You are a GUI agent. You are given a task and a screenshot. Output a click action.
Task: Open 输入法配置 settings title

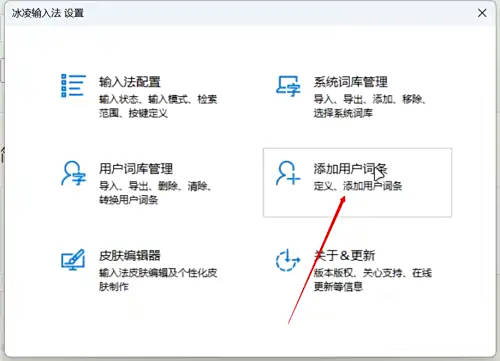click(130, 82)
